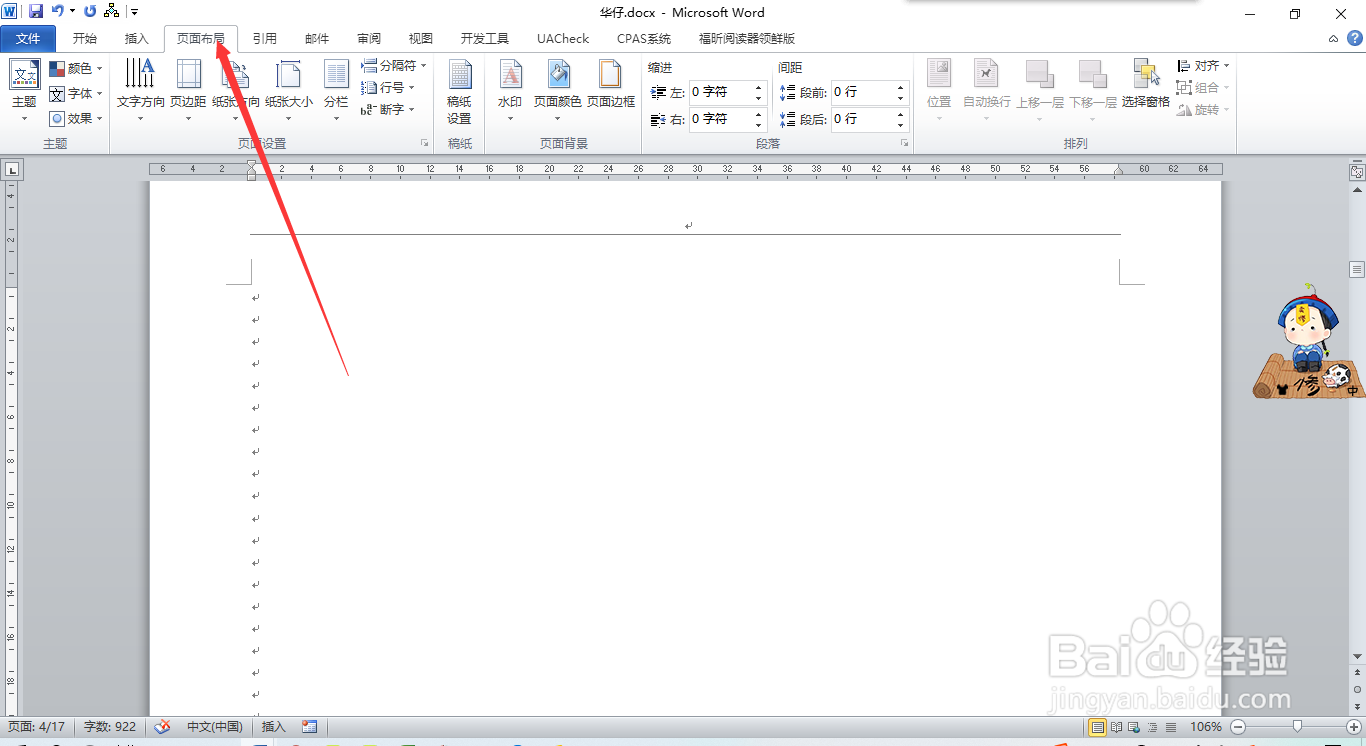Open the 选择窗格 selection pane
The image size is (1366, 746).
[x=1146, y=85]
